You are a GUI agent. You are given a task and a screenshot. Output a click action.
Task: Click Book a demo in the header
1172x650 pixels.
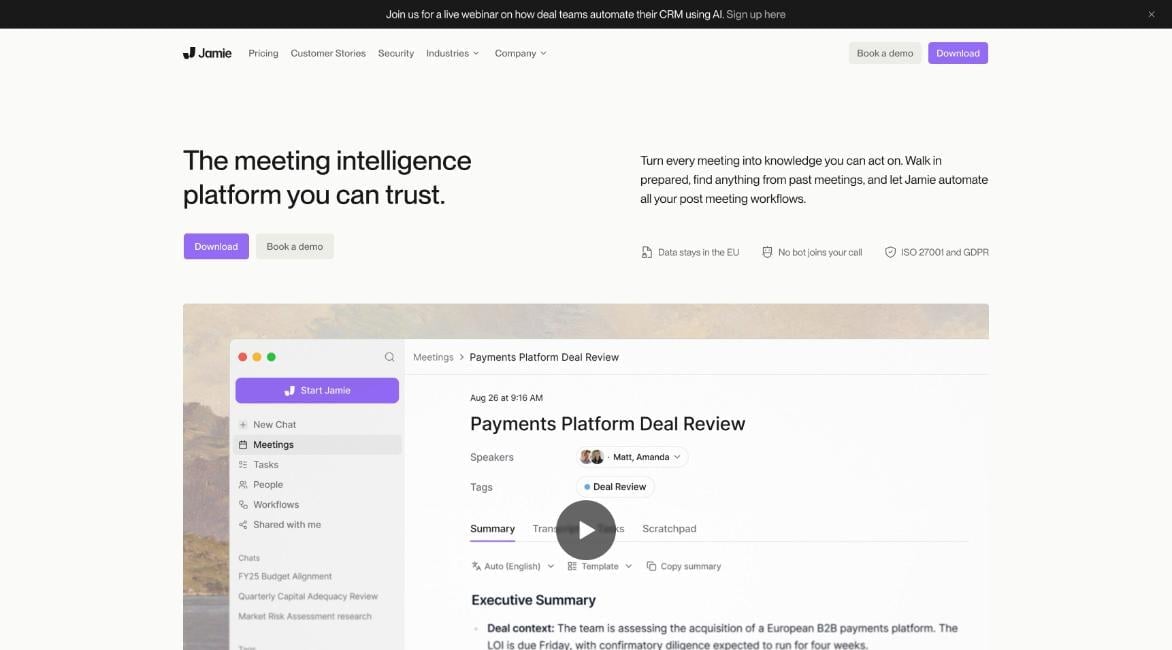(x=885, y=53)
